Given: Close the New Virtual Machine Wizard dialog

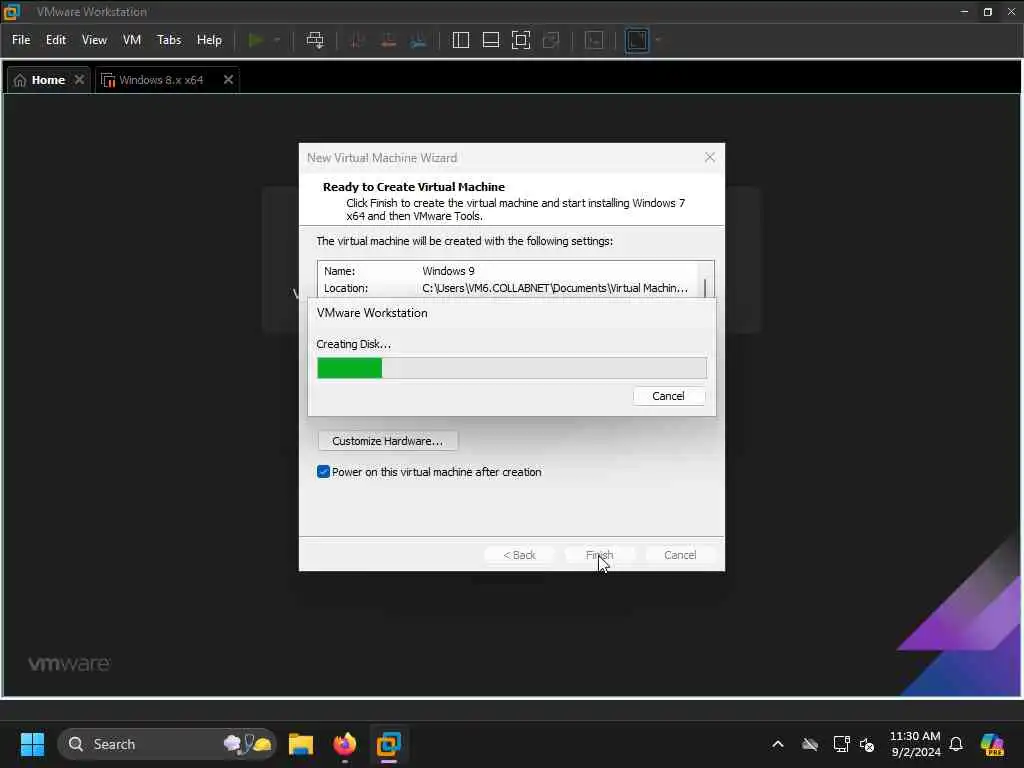Looking at the screenshot, I should pos(710,157).
